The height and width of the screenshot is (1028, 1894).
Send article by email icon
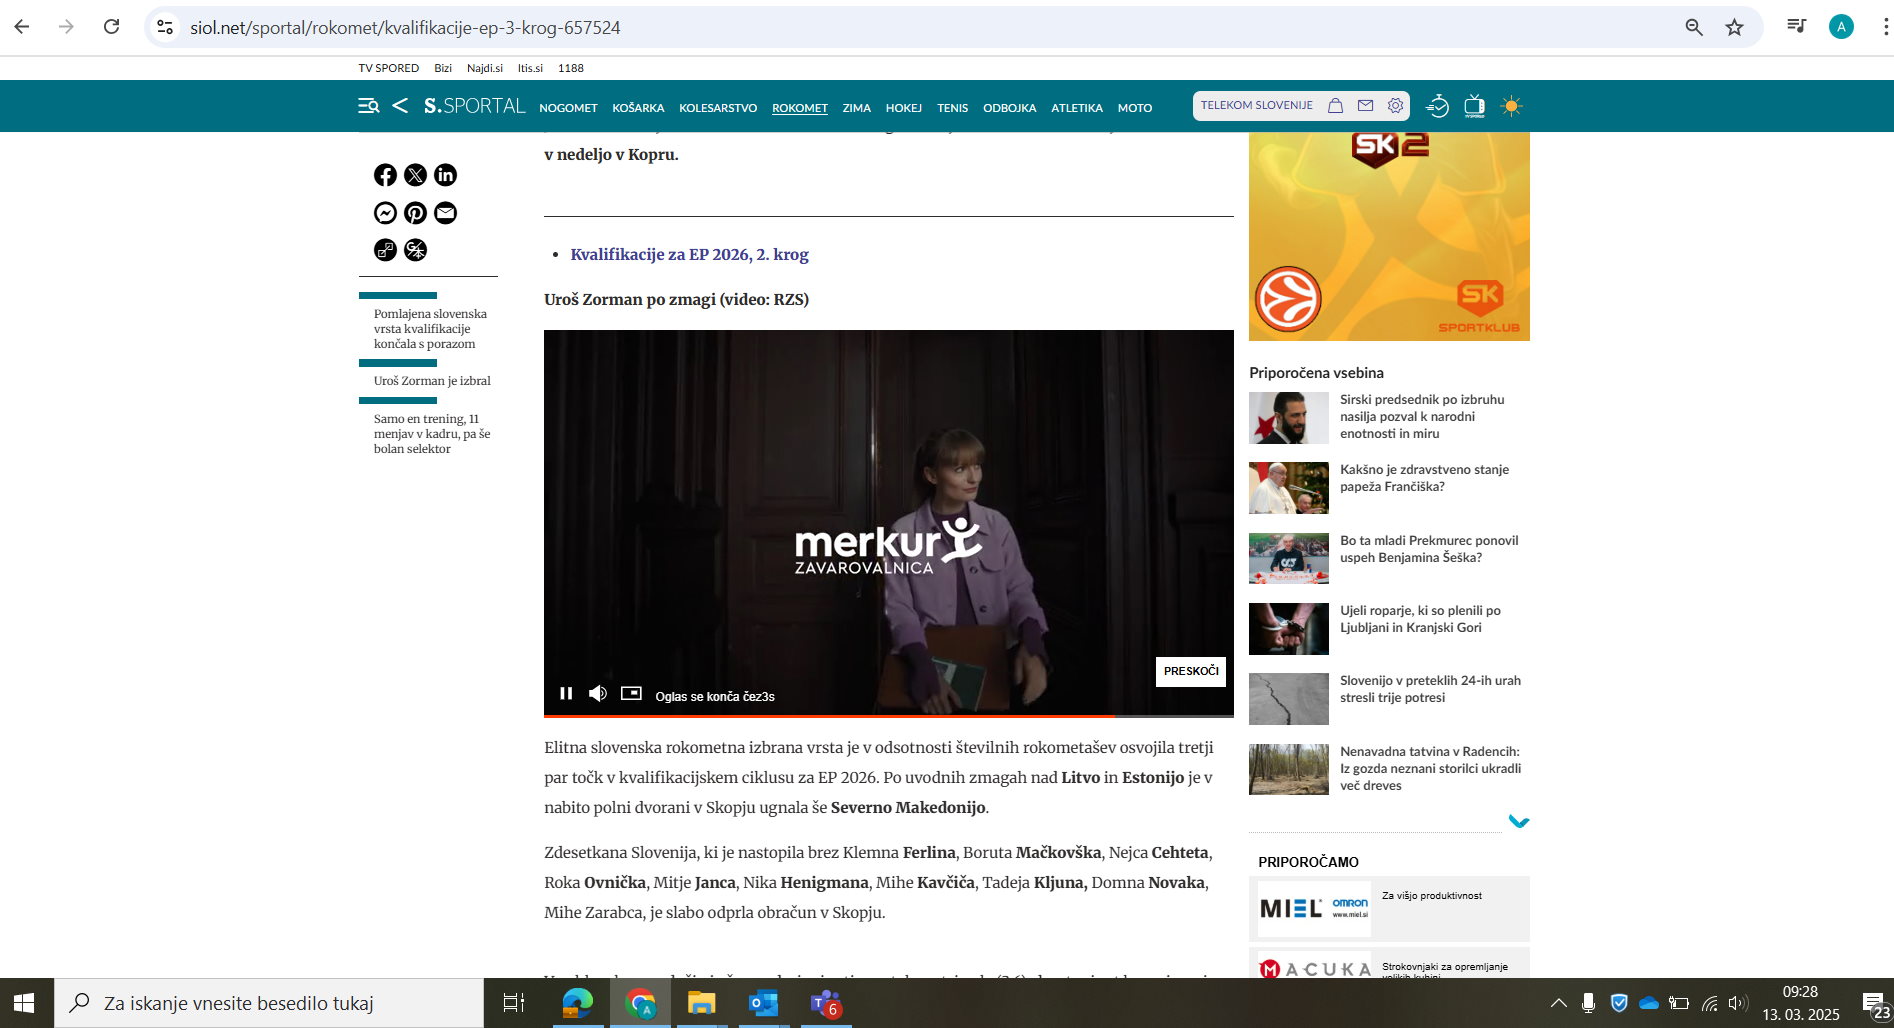[x=445, y=213]
